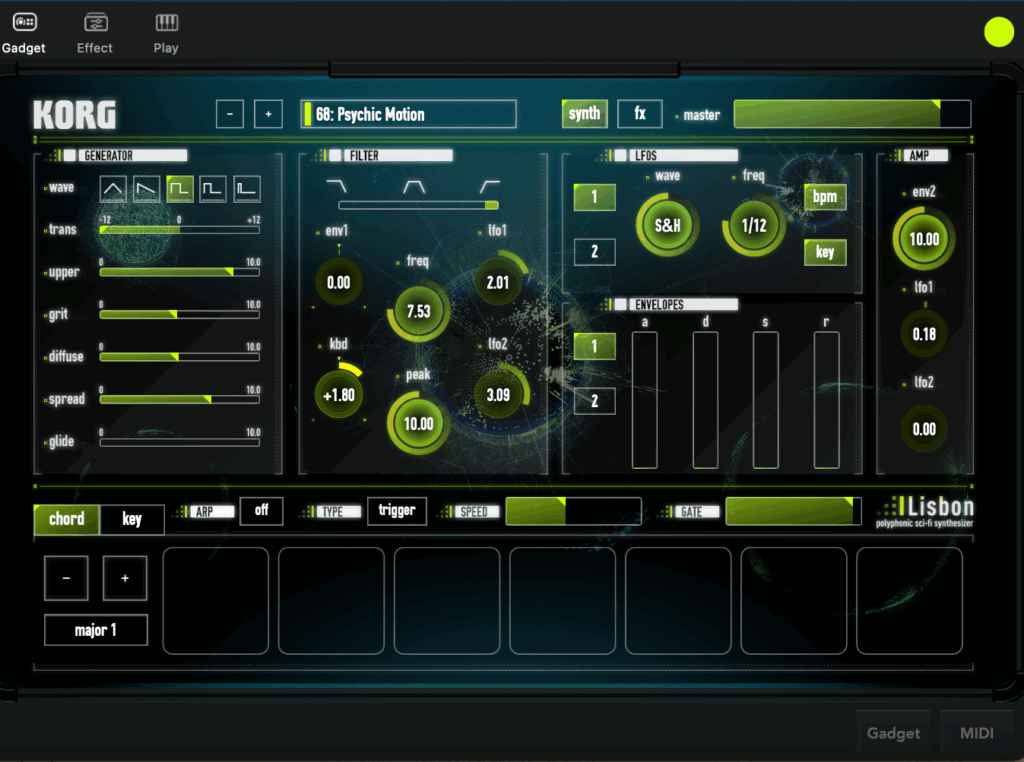Open the major 1 chord set selector
Screen dimensions: 1024x762
coord(96,630)
